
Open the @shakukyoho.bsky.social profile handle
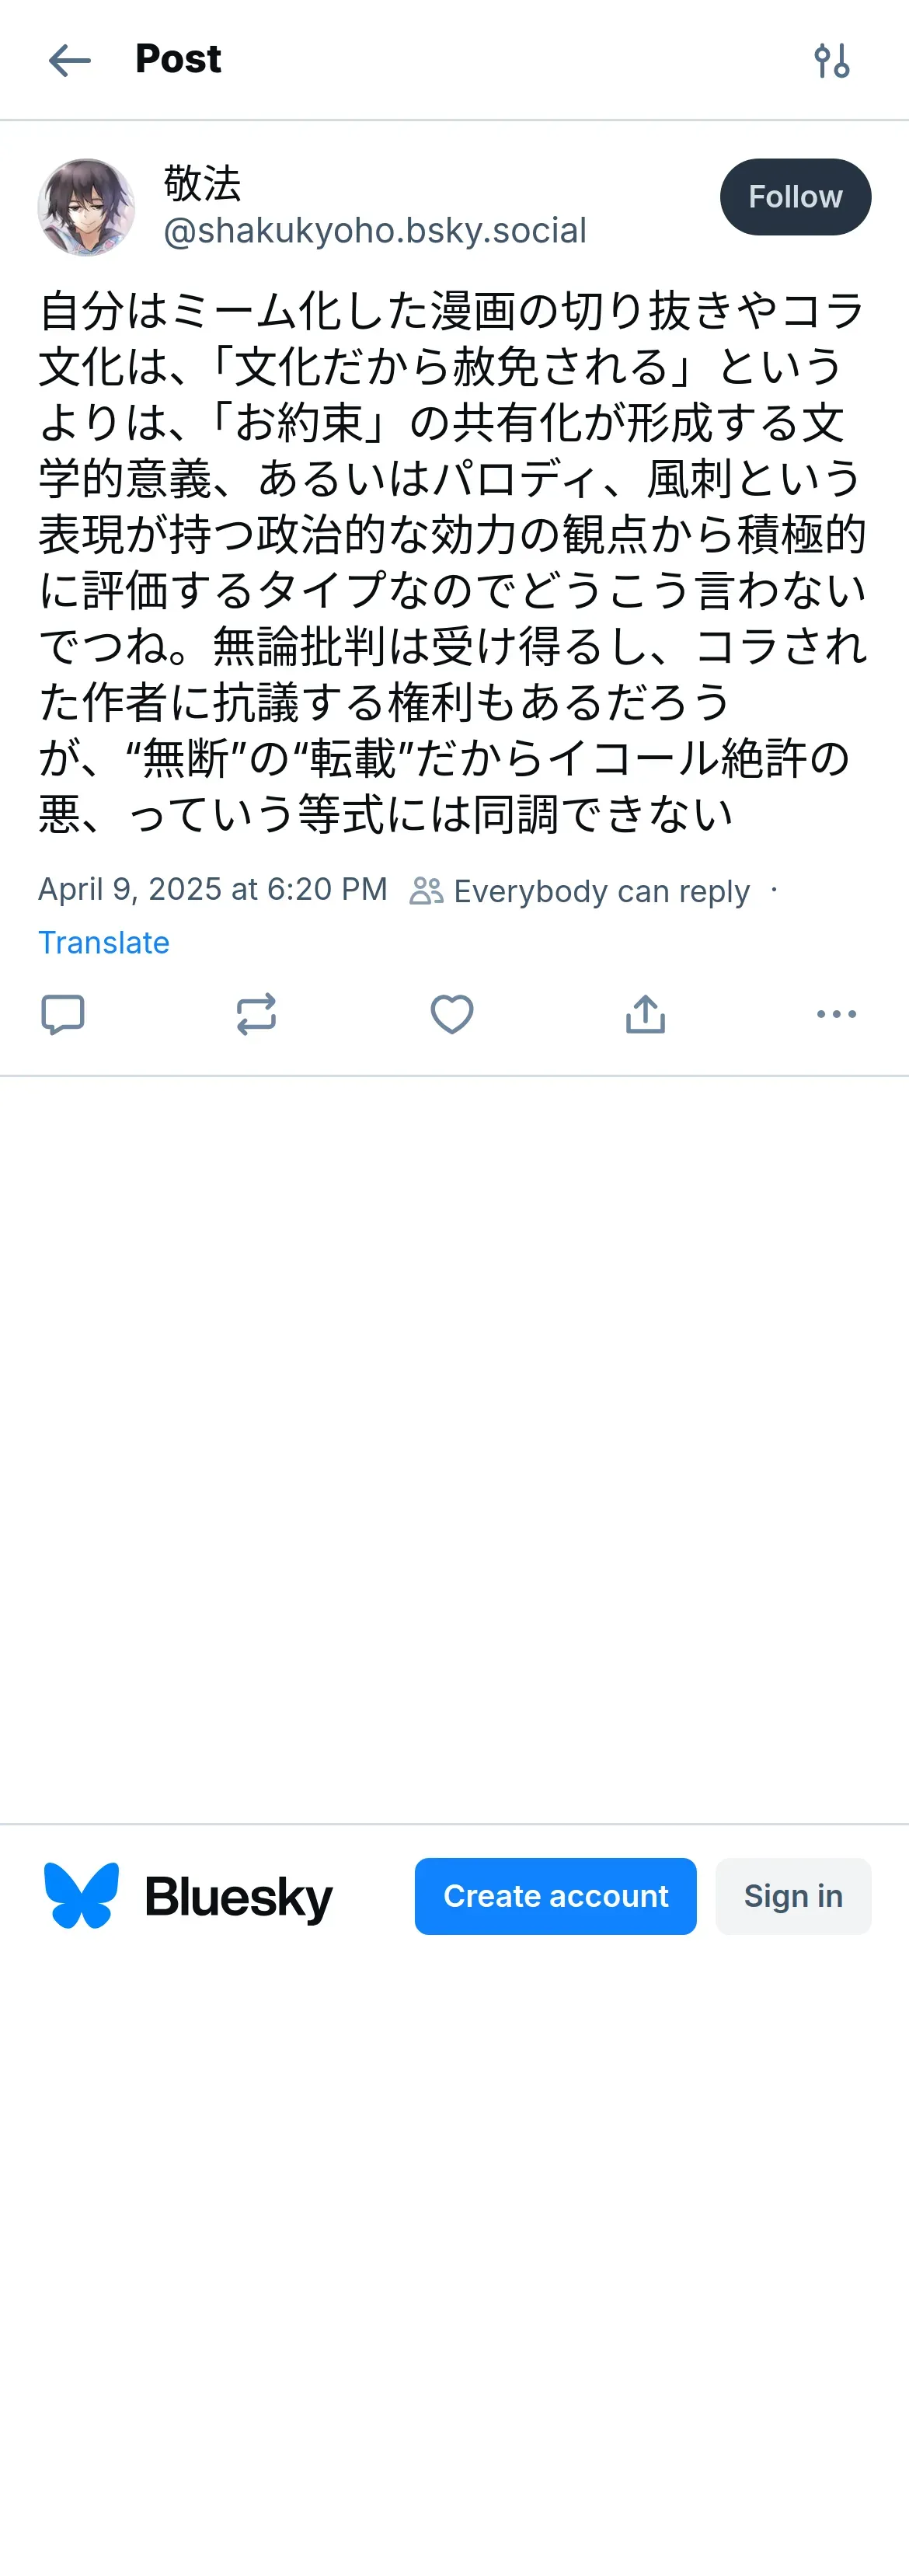point(375,231)
